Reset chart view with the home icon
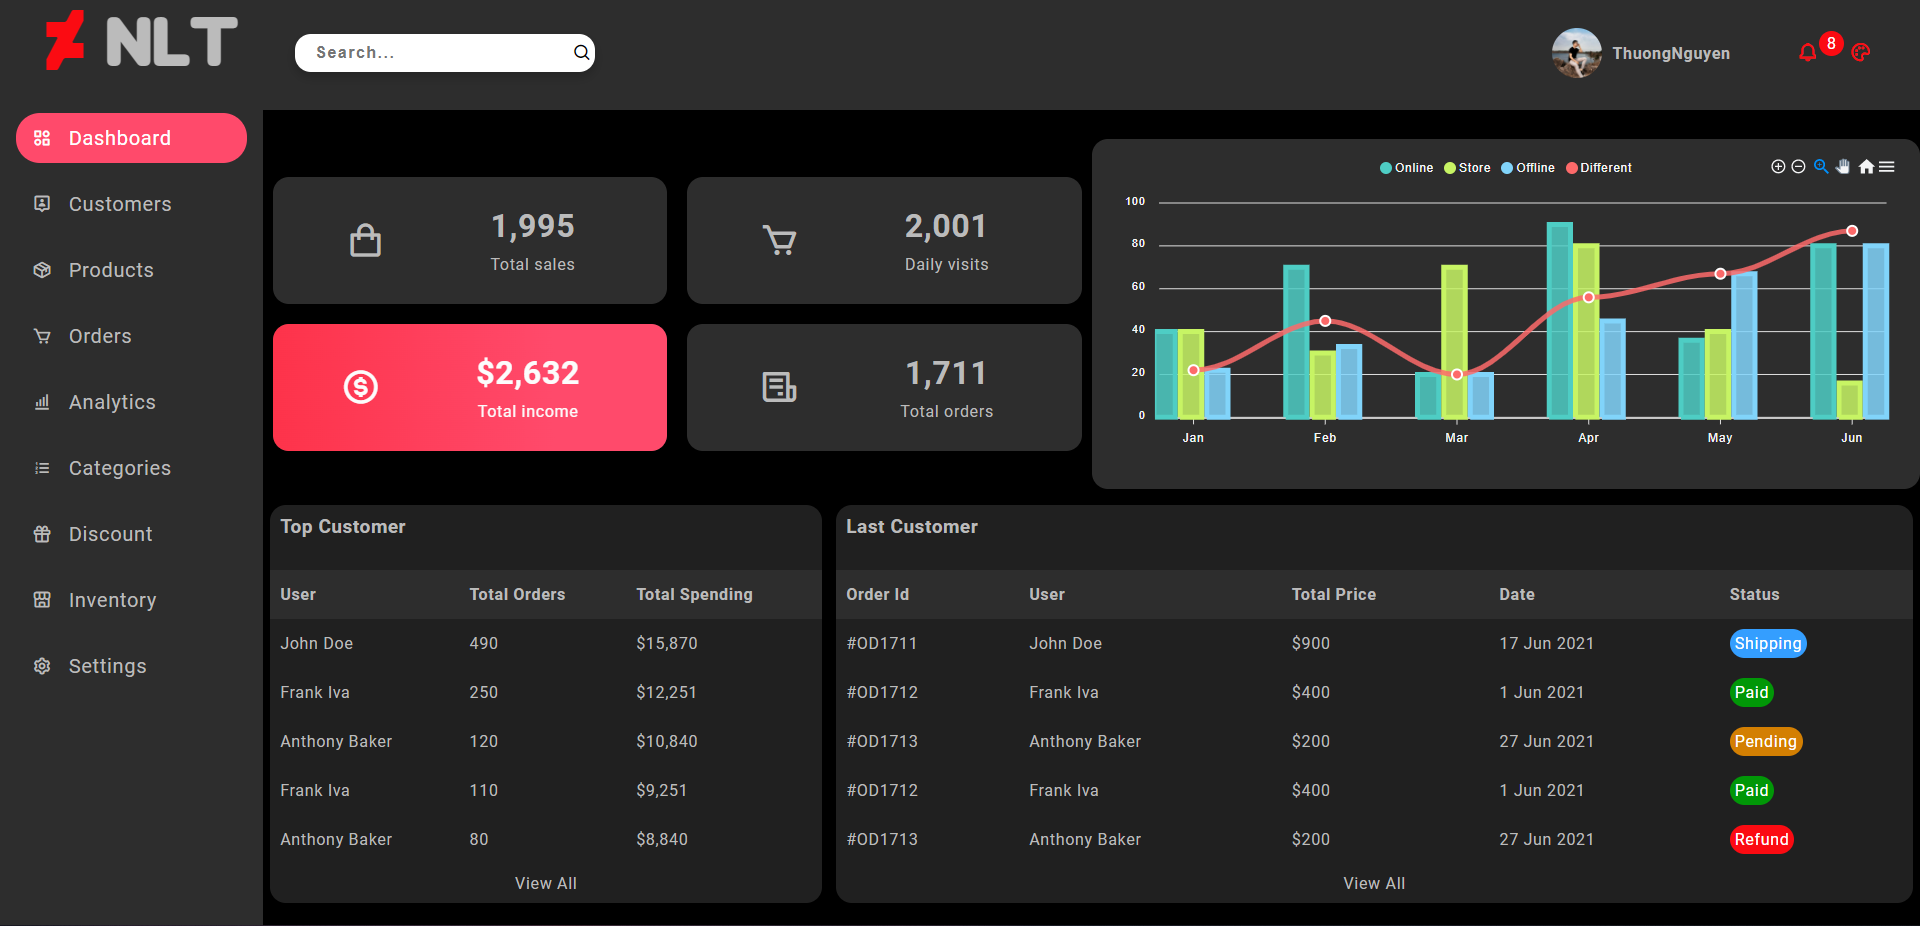The width and height of the screenshot is (1920, 926). point(1866,167)
